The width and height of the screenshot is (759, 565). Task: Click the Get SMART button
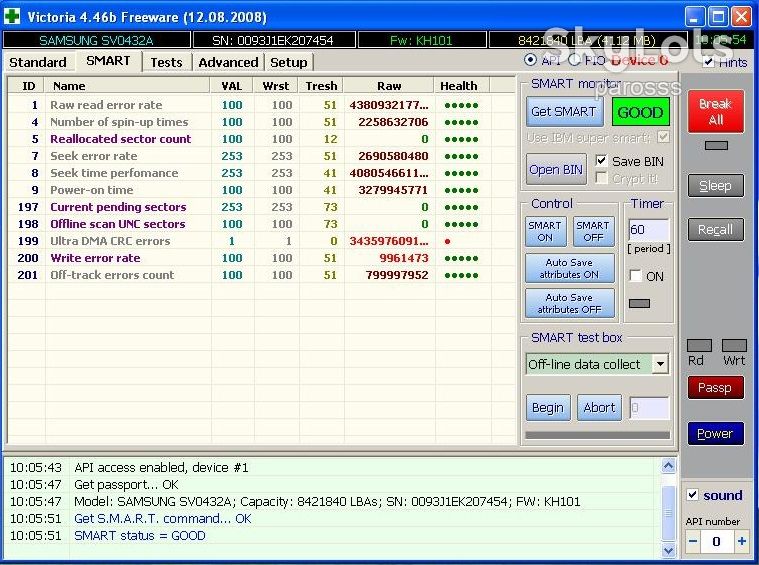coord(564,111)
